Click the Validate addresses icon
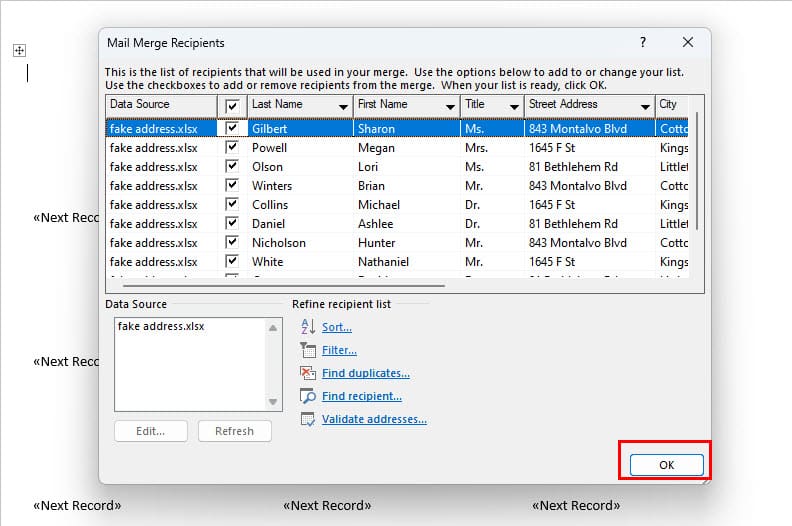792x526 pixels. pos(308,419)
